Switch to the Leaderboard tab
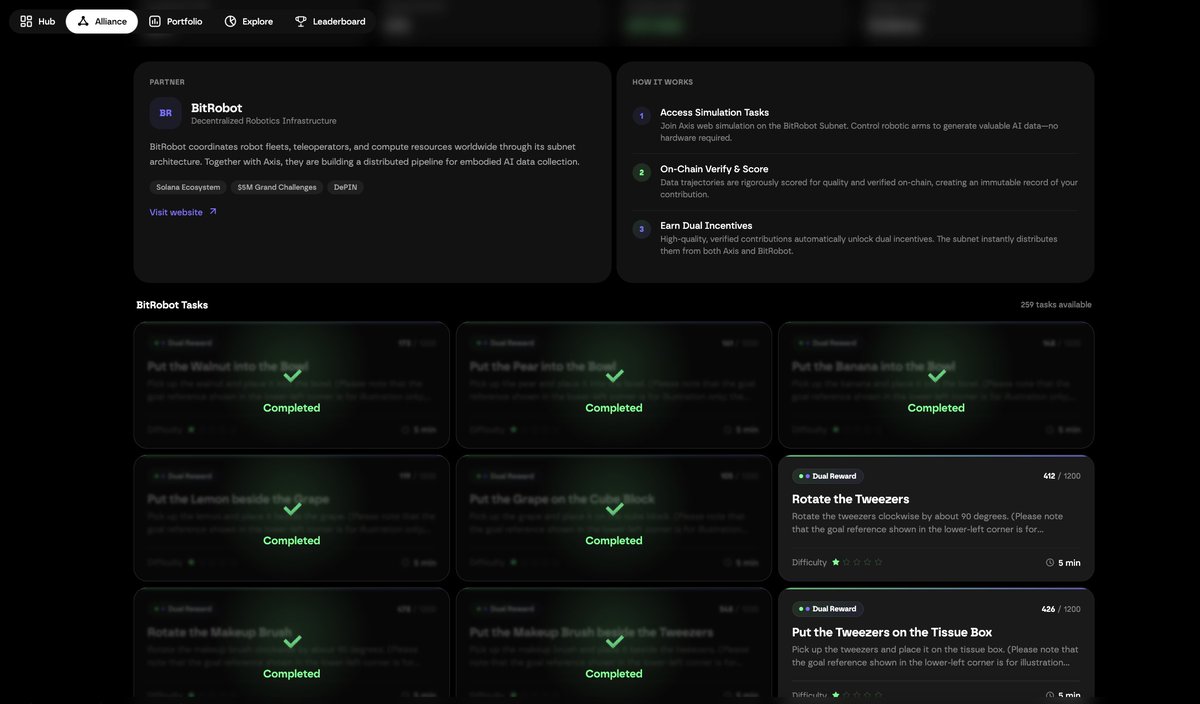The image size is (1200, 704). (330, 21)
